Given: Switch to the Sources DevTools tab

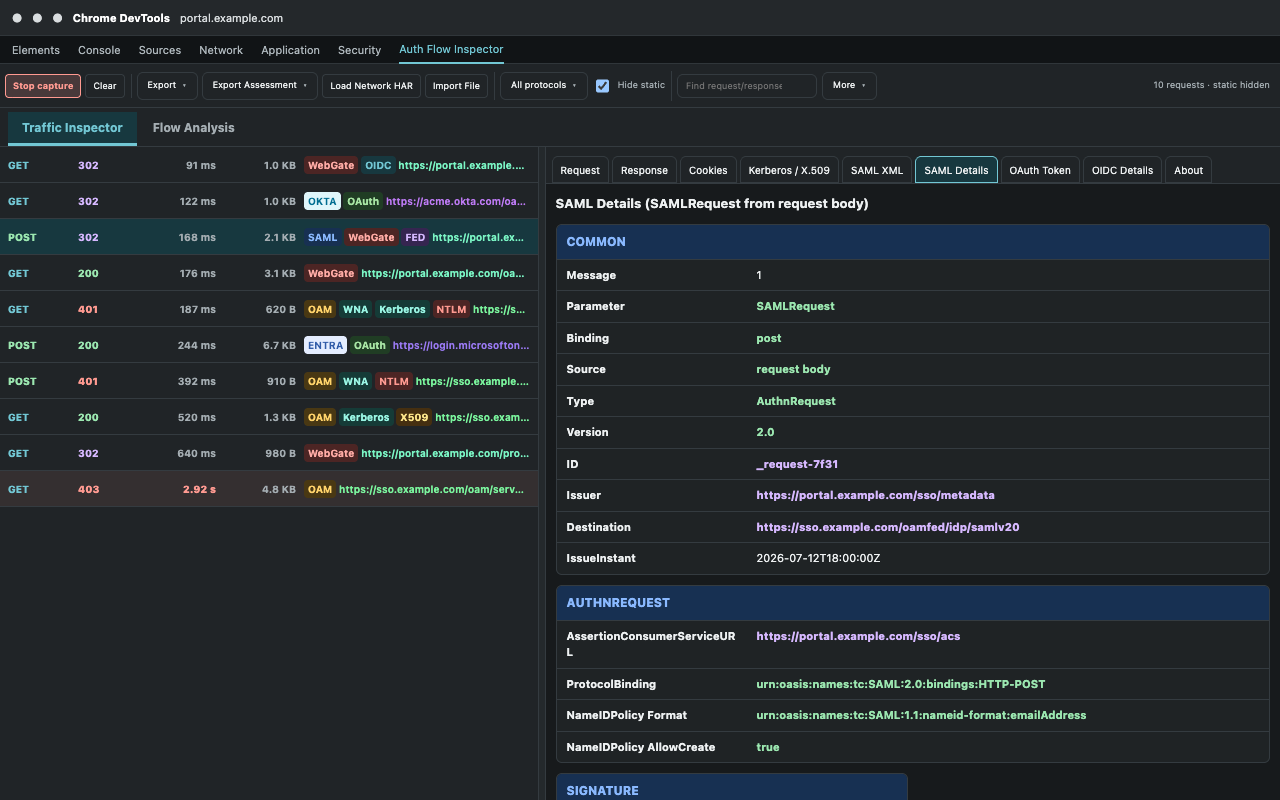Looking at the screenshot, I should (160, 50).
